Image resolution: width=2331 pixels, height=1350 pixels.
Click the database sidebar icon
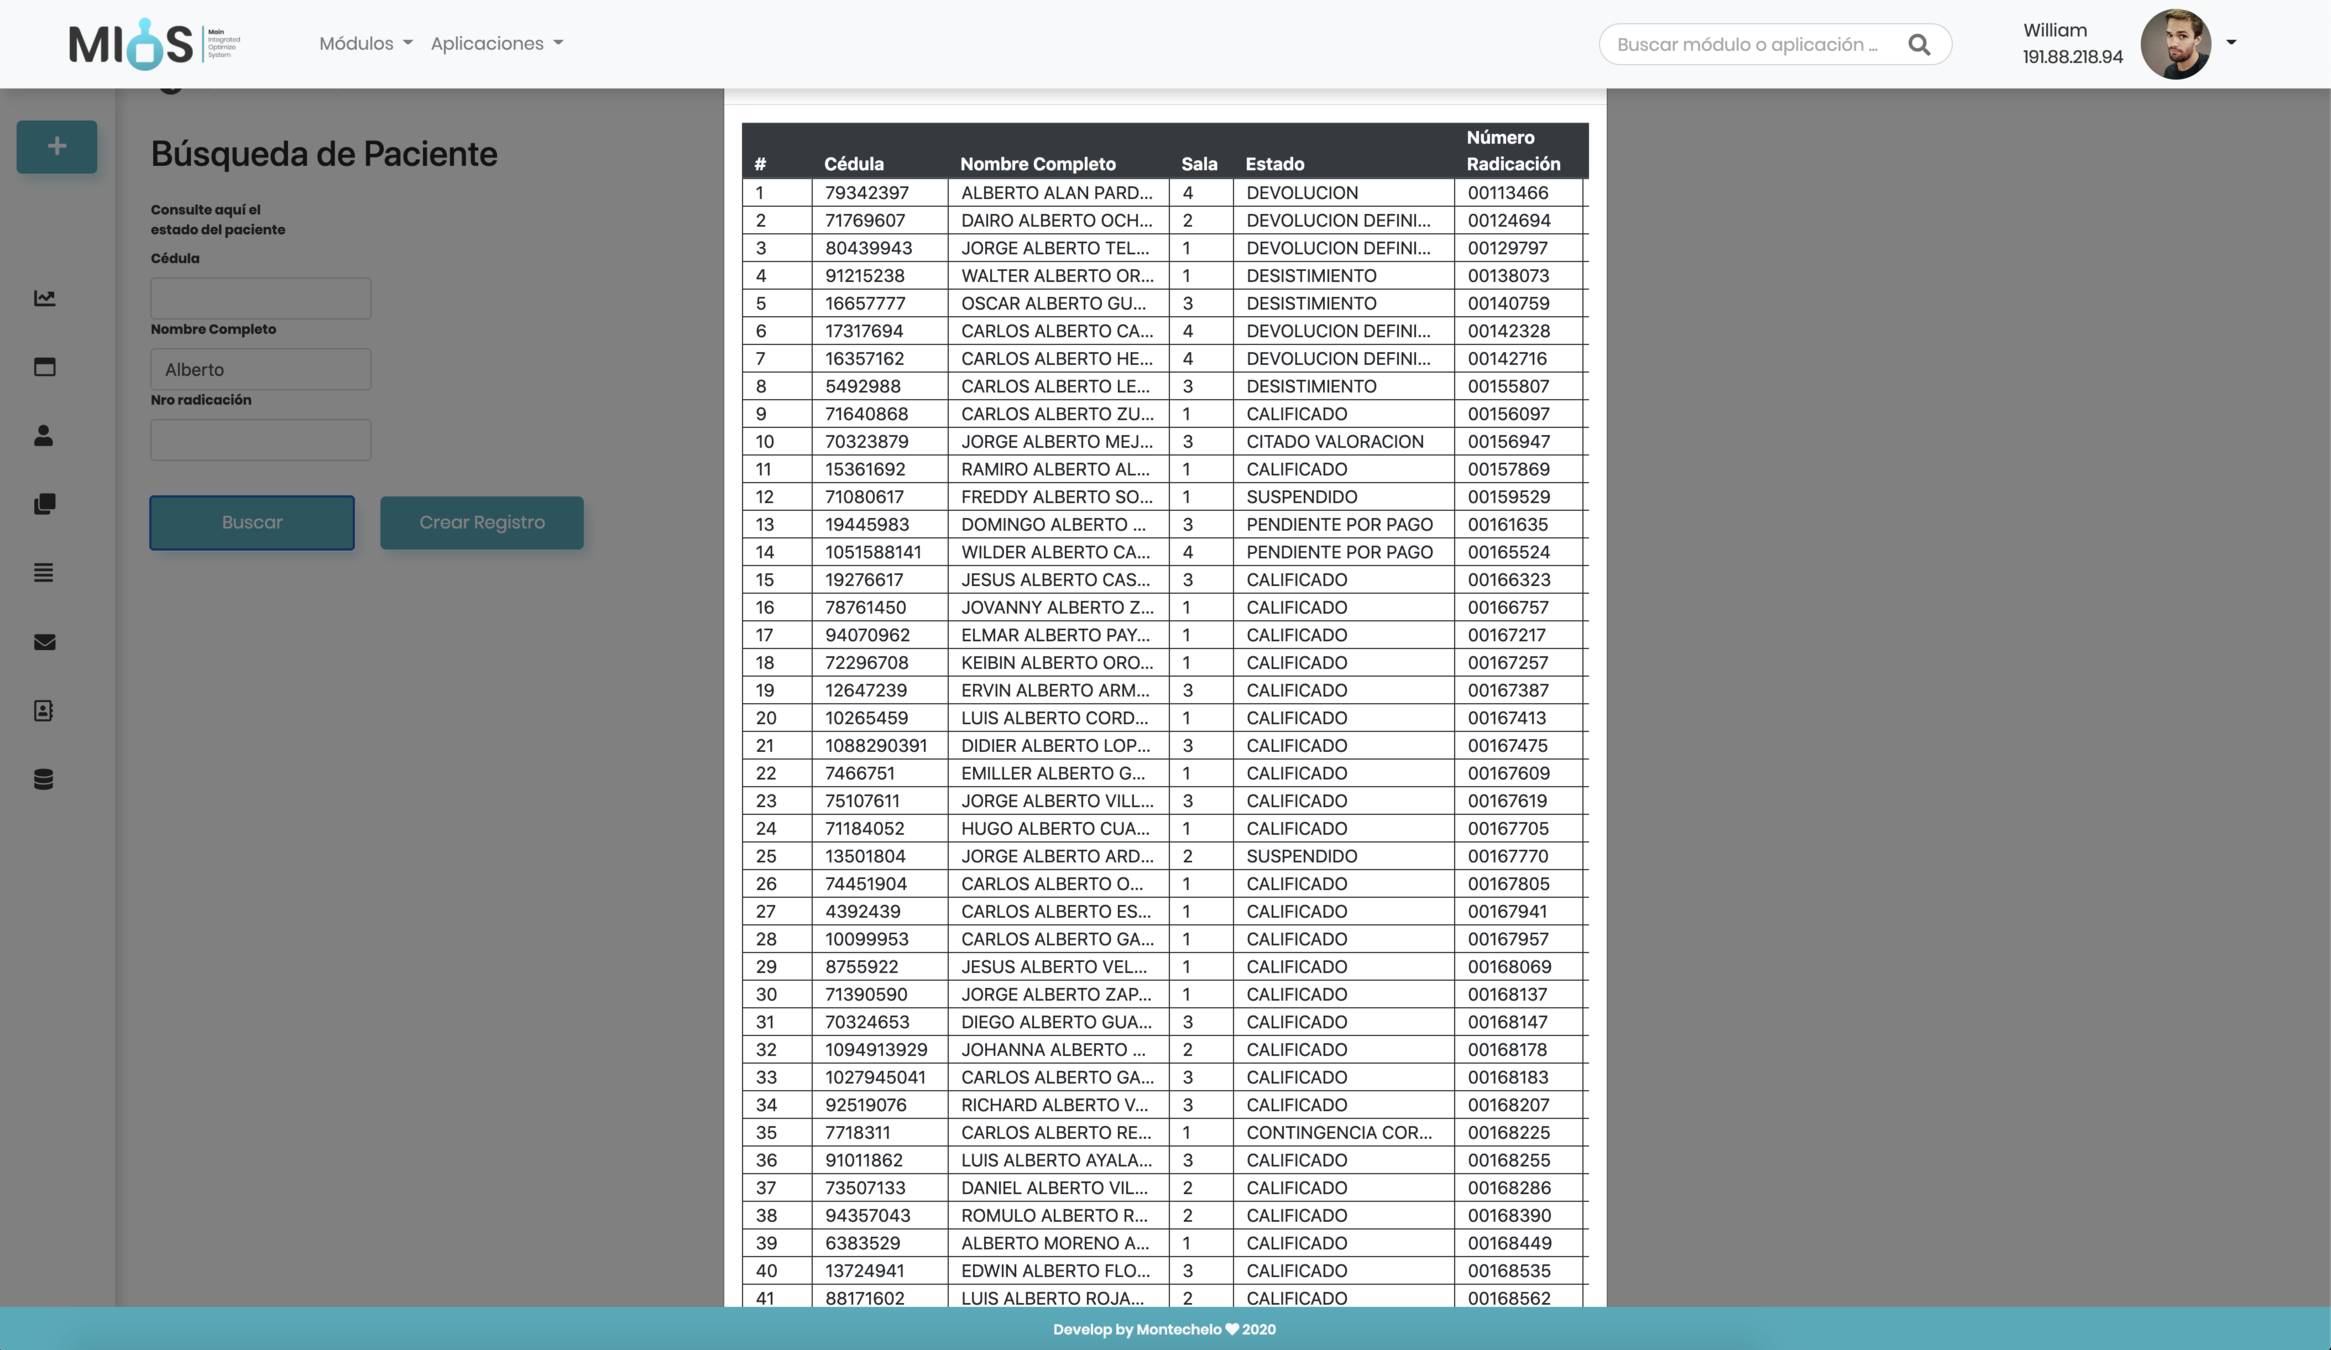(x=44, y=779)
